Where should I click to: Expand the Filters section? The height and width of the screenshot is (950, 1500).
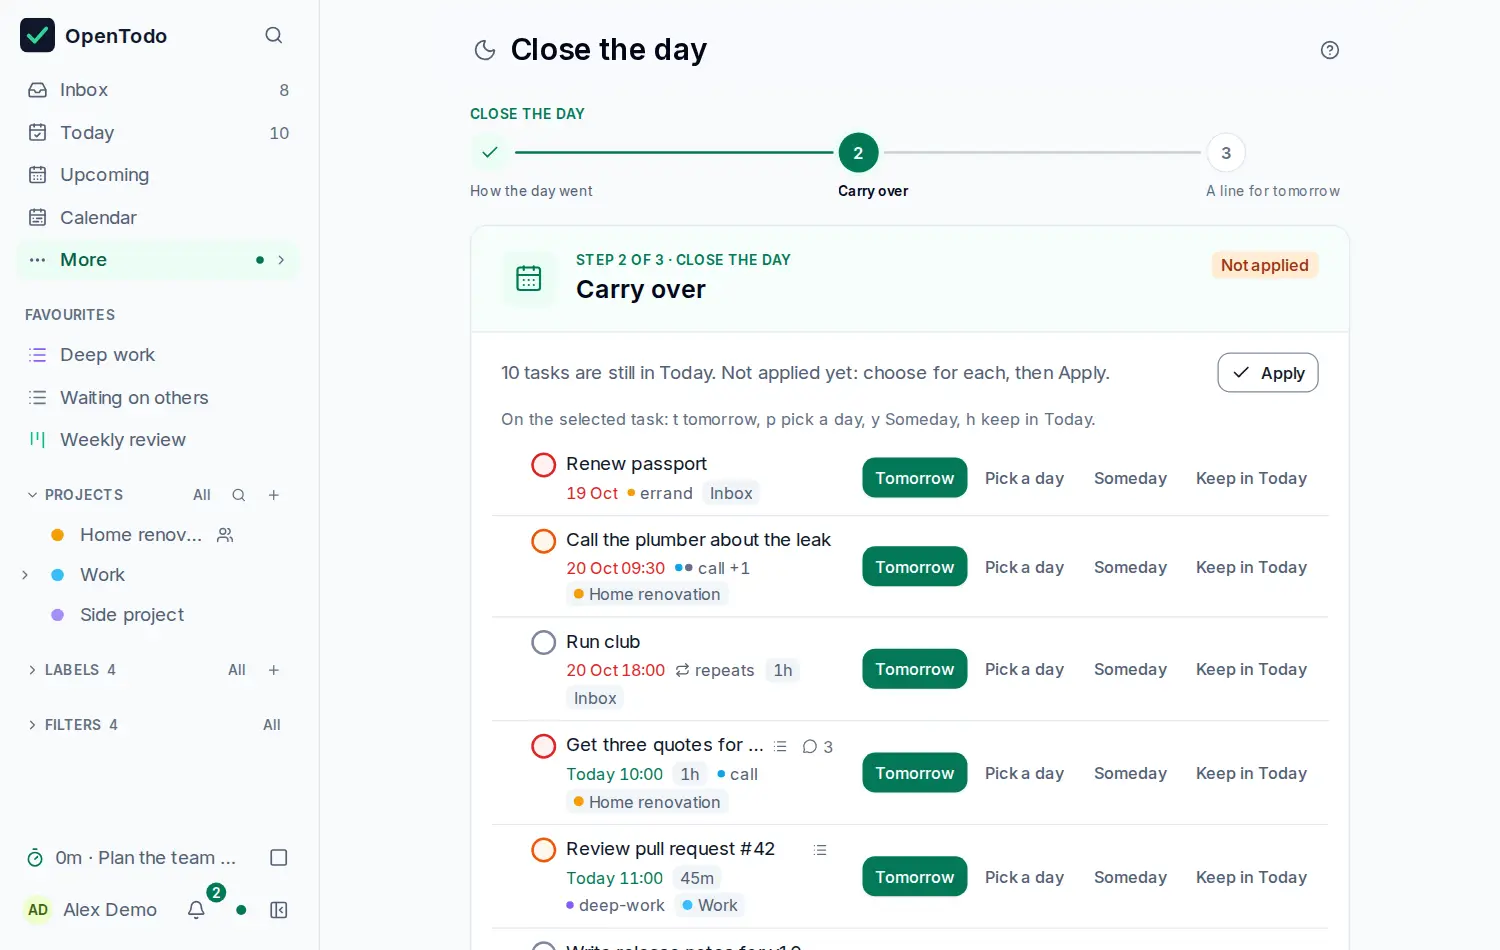click(32, 725)
